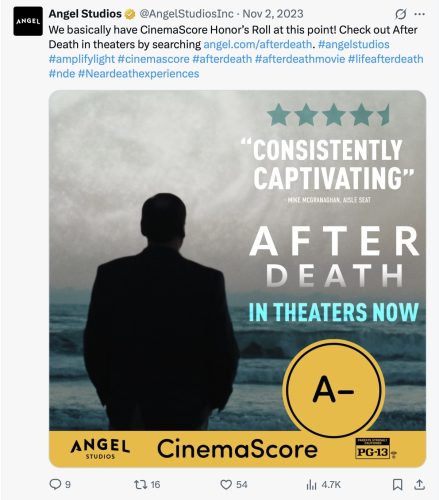439x500 pixels.
Task: Open the Nov 2, 2023 timestamp
Action: (x=273, y=14)
